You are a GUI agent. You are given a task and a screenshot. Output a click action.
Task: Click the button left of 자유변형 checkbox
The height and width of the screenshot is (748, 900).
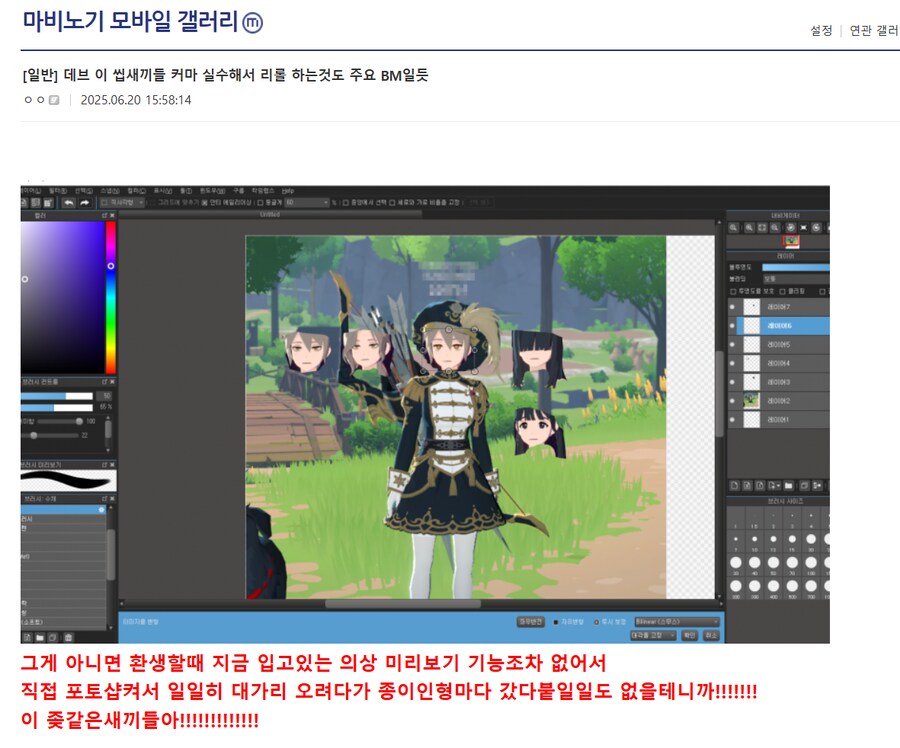point(530,622)
